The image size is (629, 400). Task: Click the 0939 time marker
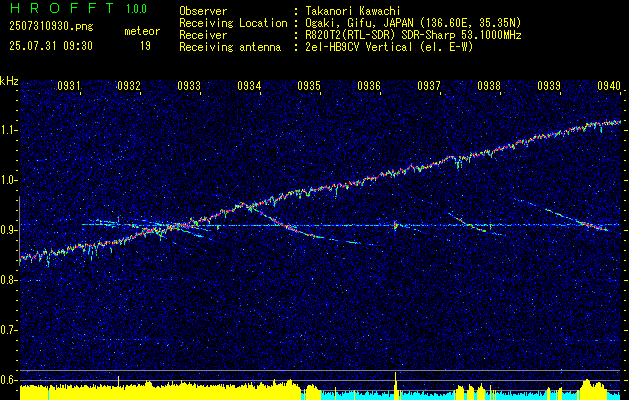[x=549, y=85]
